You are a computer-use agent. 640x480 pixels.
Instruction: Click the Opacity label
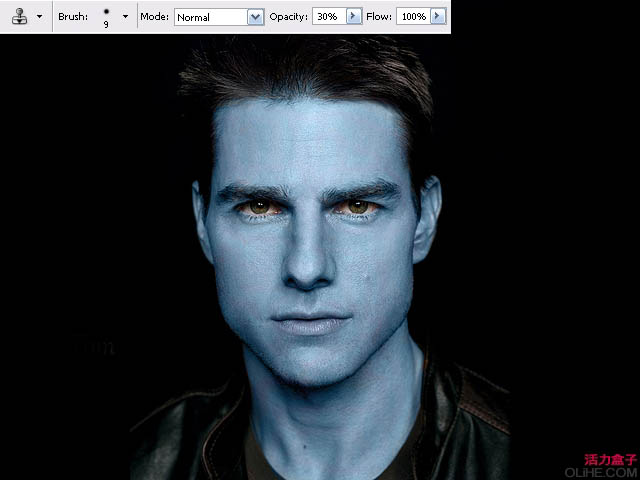coord(288,17)
